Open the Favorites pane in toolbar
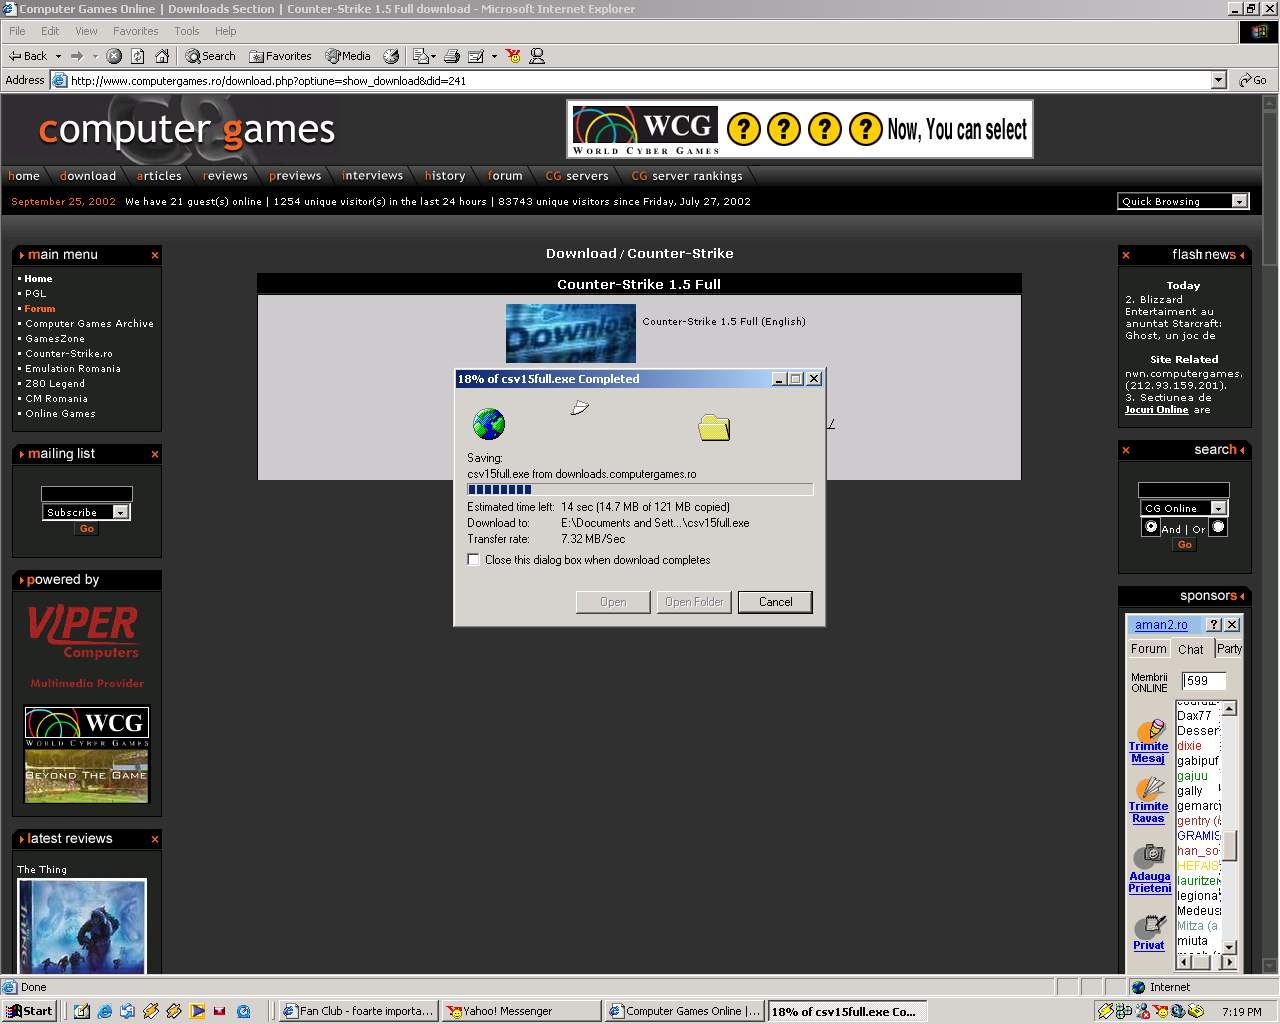The width and height of the screenshot is (1280, 1024). pos(281,56)
